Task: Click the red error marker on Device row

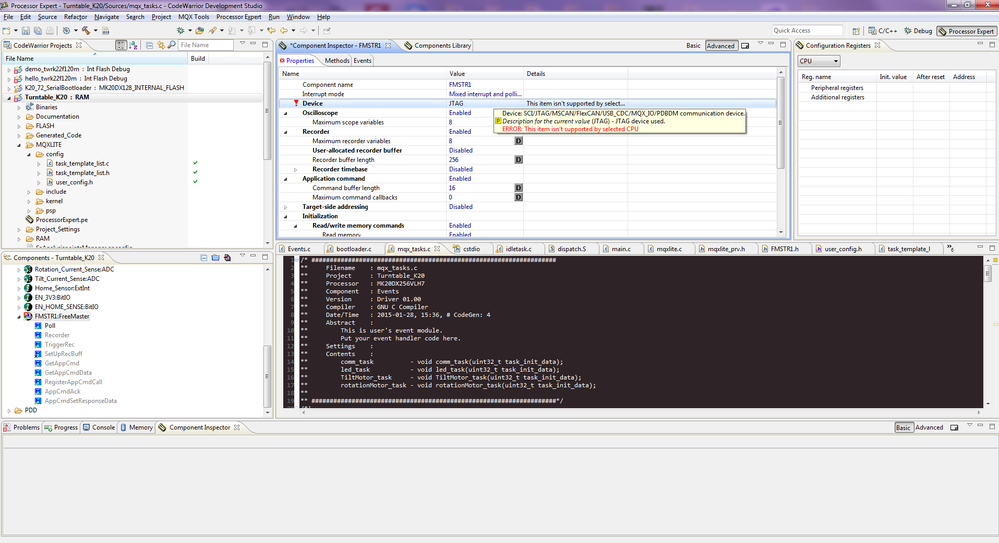Action: pos(296,103)
